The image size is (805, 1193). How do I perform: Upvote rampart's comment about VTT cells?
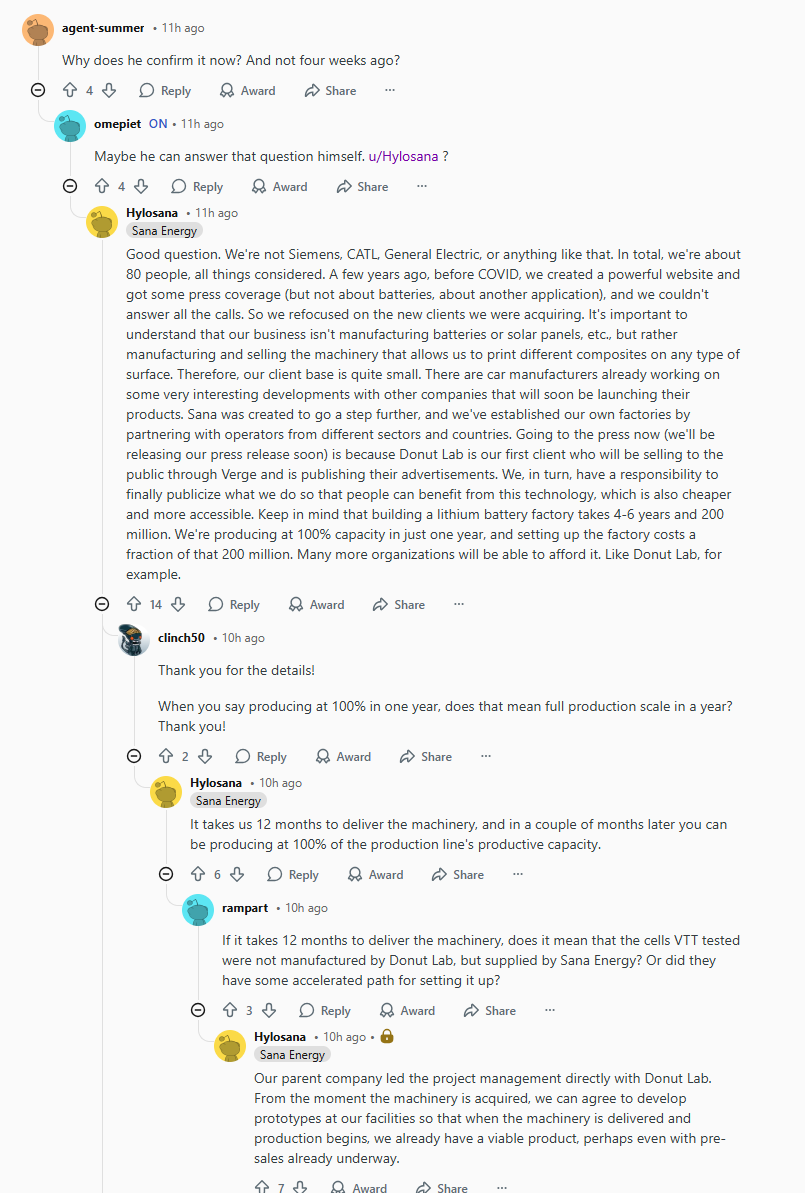coord(230,1010)
